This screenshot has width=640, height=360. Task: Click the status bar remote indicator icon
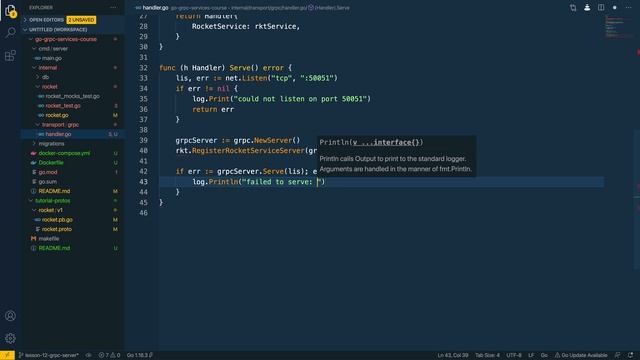point(7,355)
